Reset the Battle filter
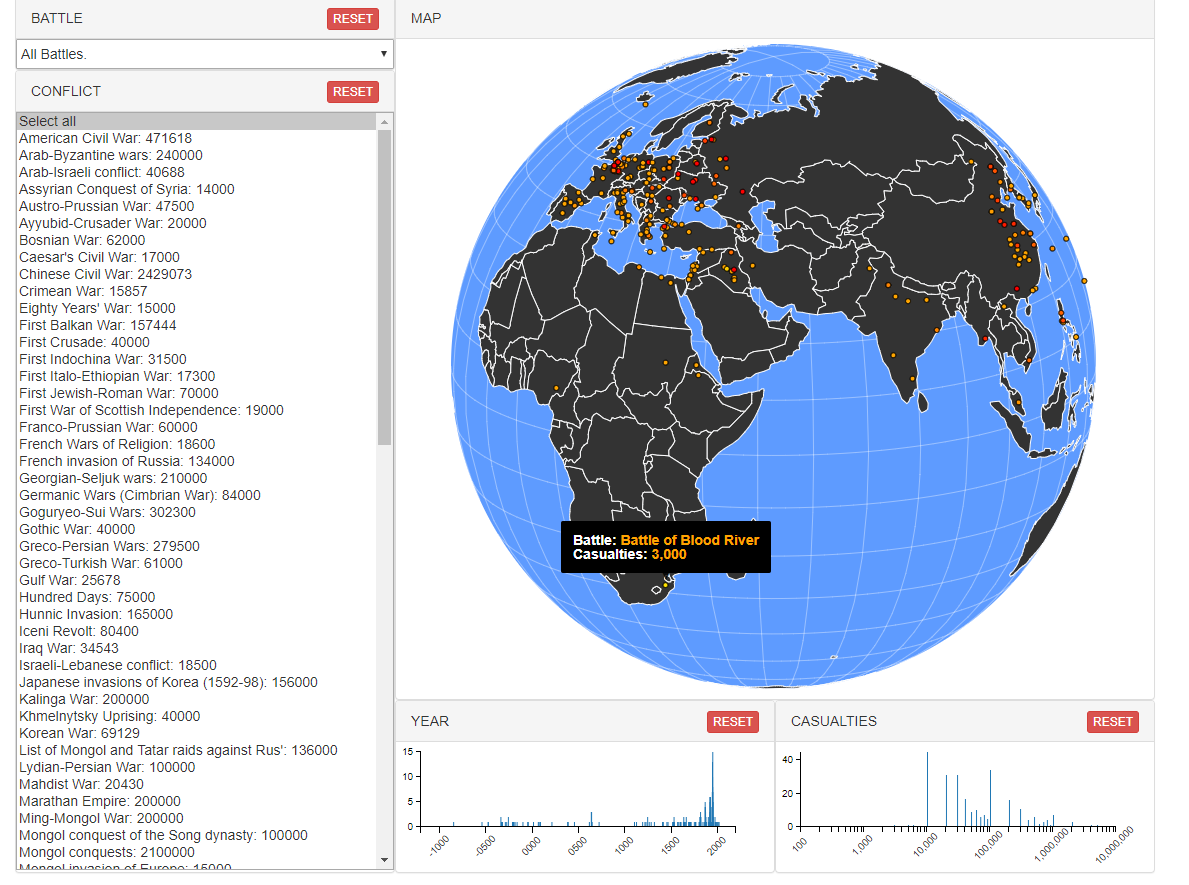This screenshot has height=885, width=1189. pos(353,19)
